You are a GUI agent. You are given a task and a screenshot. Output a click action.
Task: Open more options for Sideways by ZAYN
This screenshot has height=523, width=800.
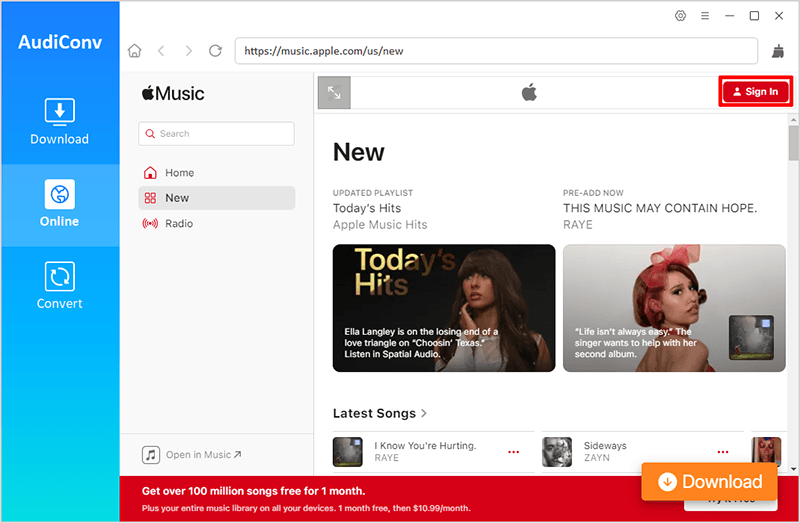tap(723, 452)
